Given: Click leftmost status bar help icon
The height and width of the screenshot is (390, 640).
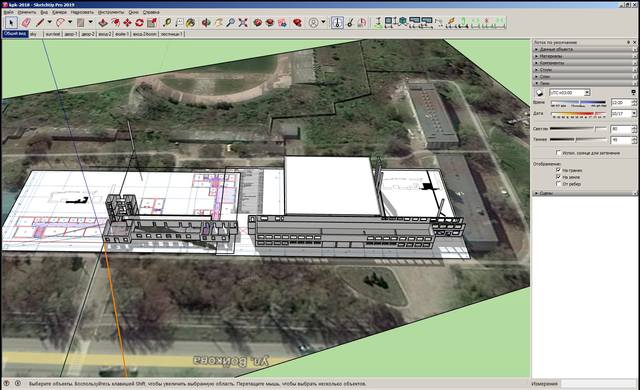Looking at the screenshot, I should tap(7, 383).
